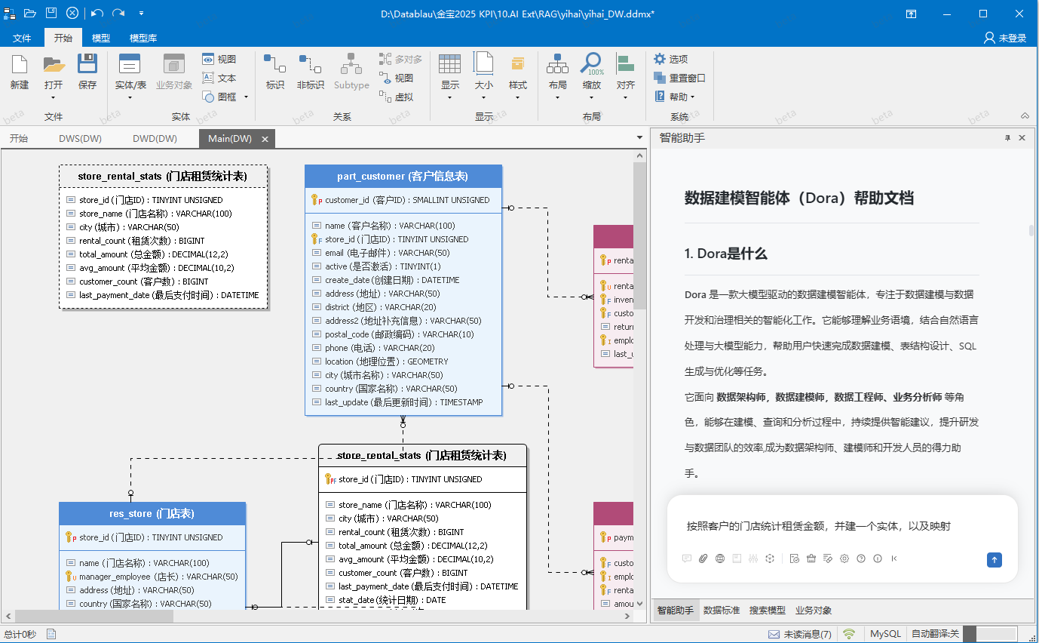Click the 缩放 zoom magnifier icon

tap(590, 64)
